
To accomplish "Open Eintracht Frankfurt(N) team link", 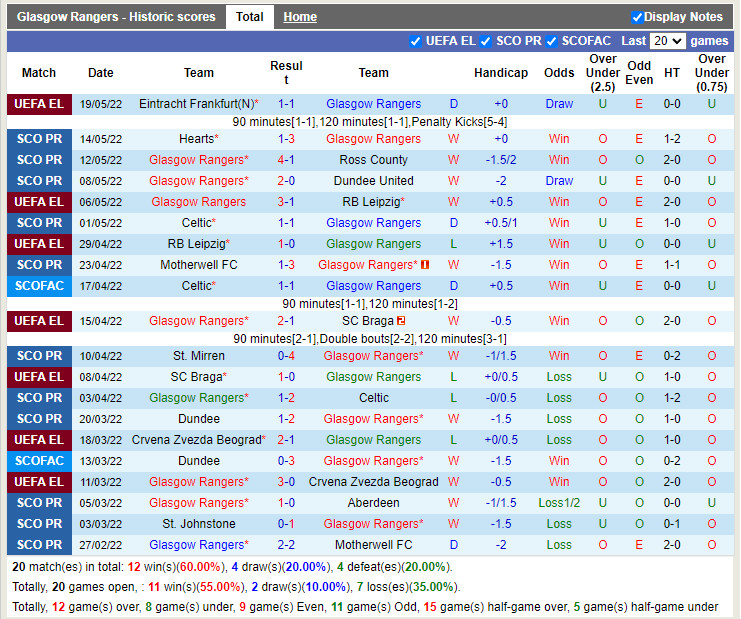I will tap(197, 104).
